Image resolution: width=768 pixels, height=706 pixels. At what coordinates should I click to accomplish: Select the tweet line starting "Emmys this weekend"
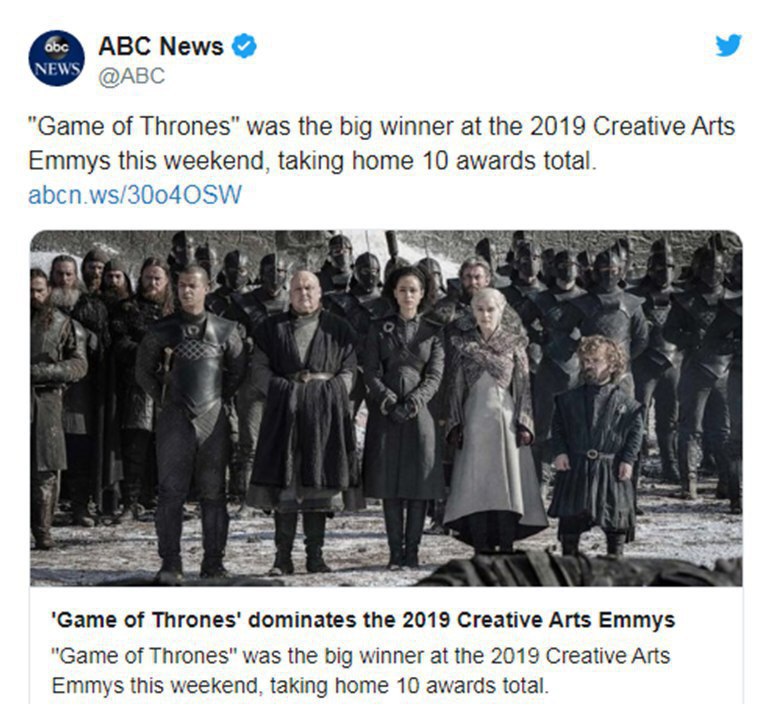[x=312, y=162]
